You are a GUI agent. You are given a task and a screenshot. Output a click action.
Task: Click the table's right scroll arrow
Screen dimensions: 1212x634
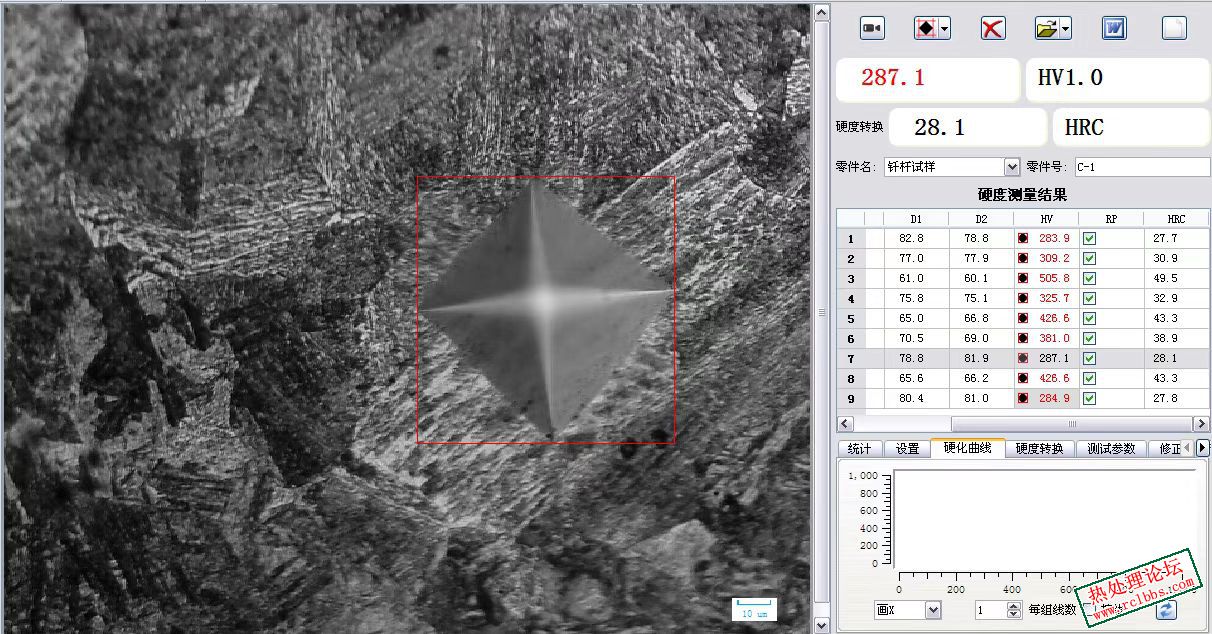tap(1201, 424)
